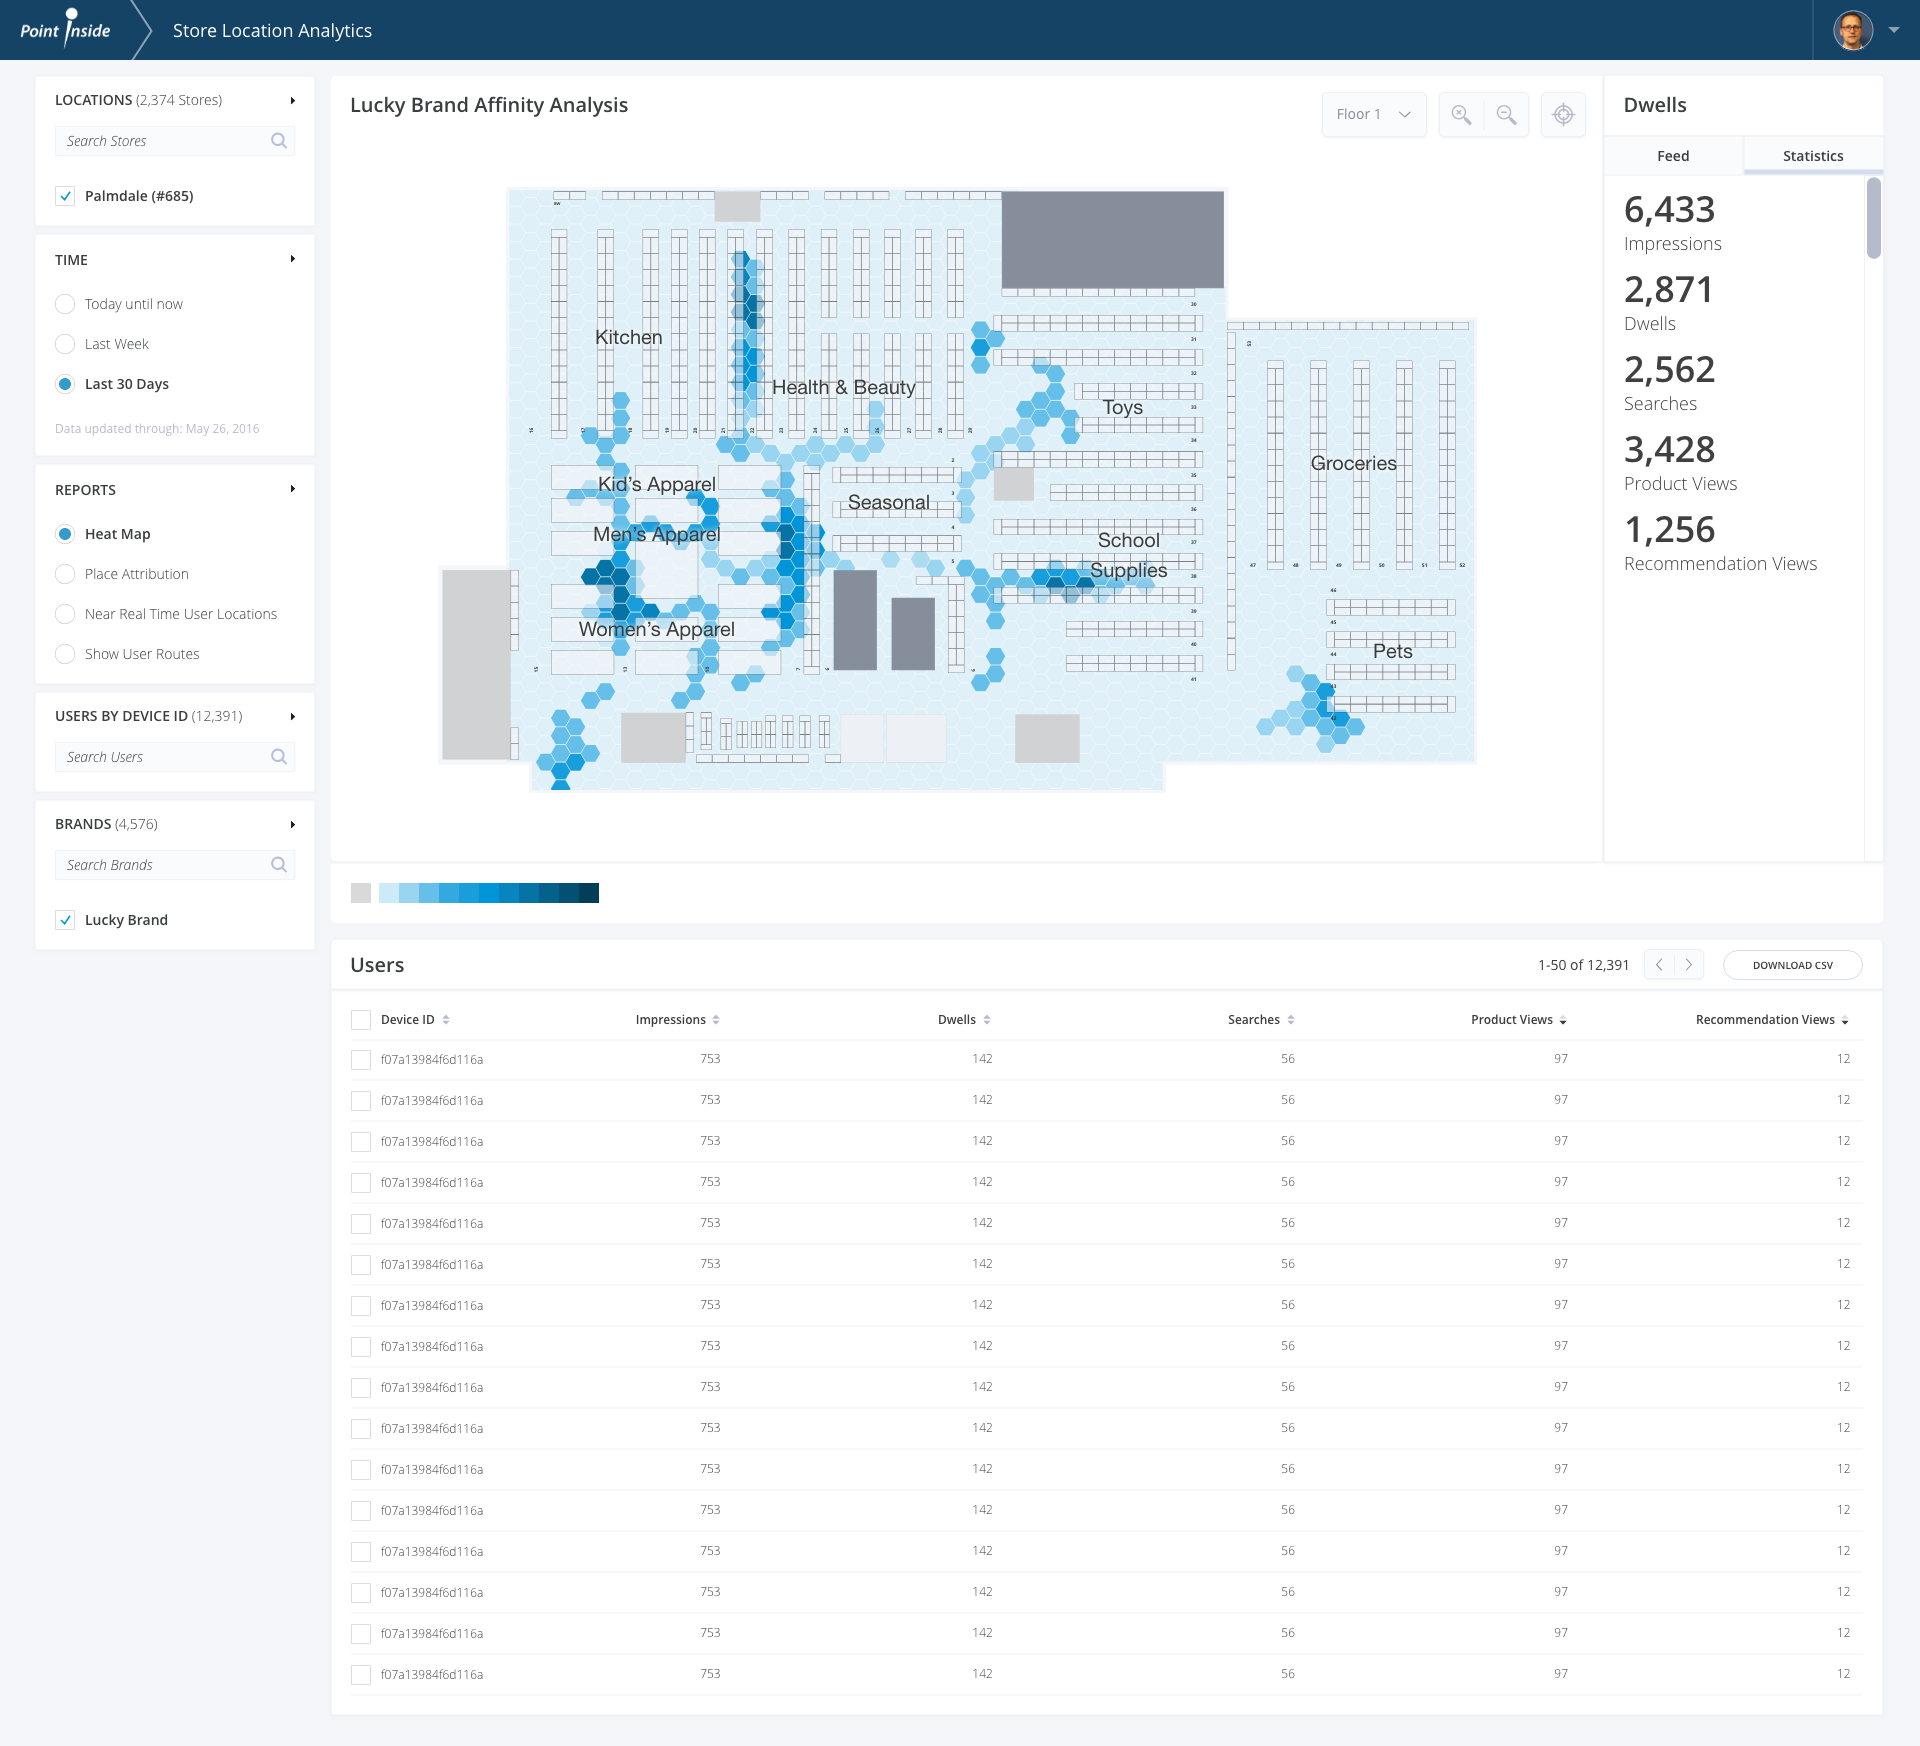This screenshot has width=1920, height=1746.
Task: Click the Kid's Apparel map label
Action: tap(656, 484)
